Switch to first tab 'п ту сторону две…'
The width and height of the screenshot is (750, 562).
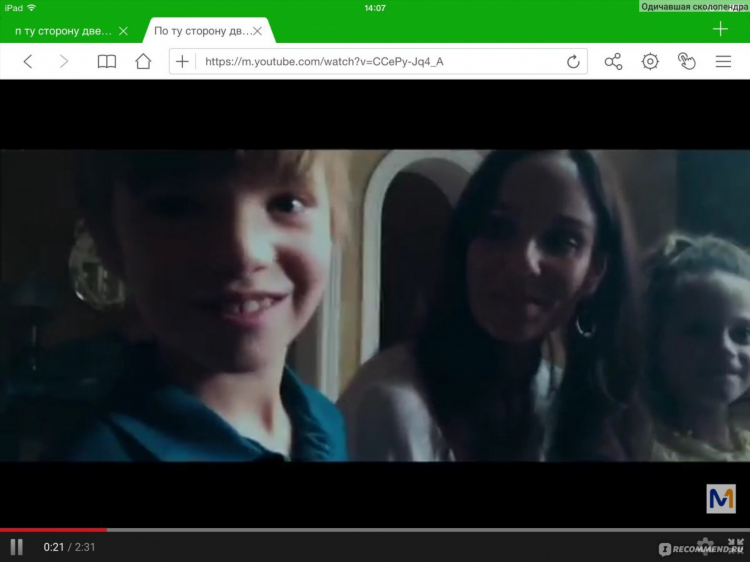click(63, 31)
